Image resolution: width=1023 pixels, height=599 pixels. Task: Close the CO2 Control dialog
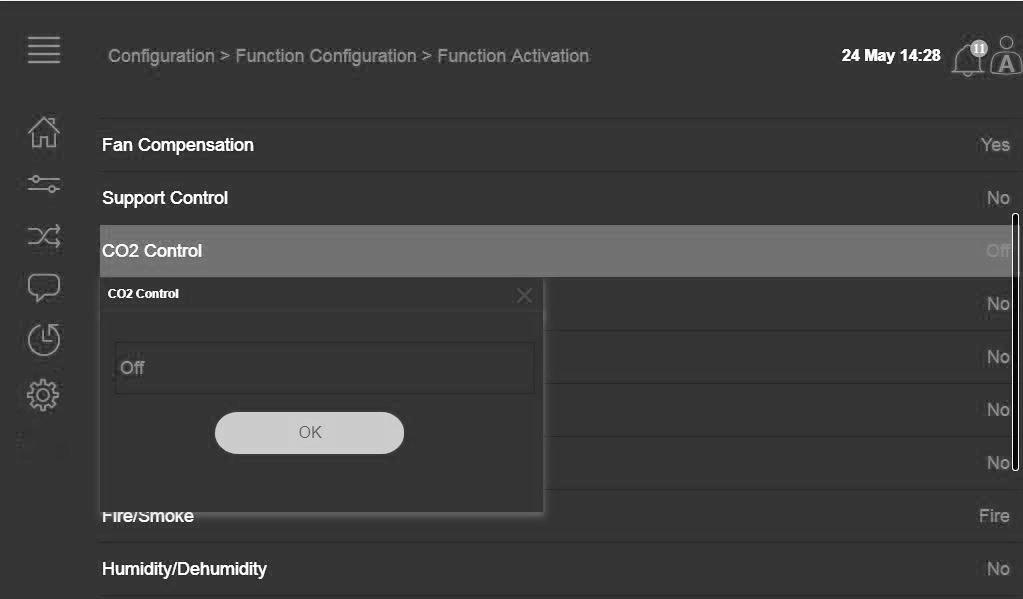(524, 296)
